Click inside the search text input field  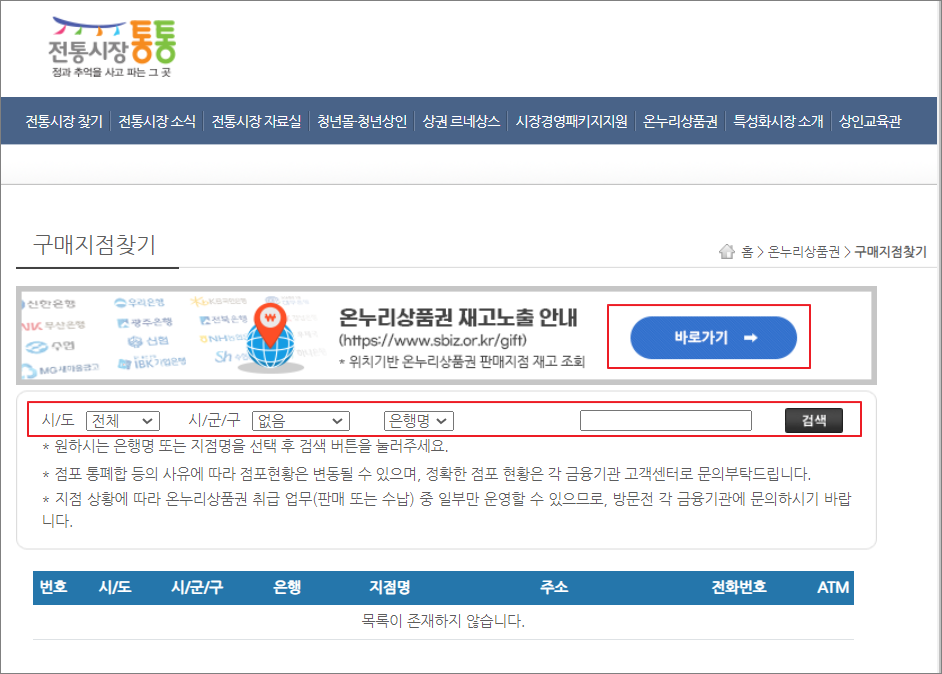(666, 420)
